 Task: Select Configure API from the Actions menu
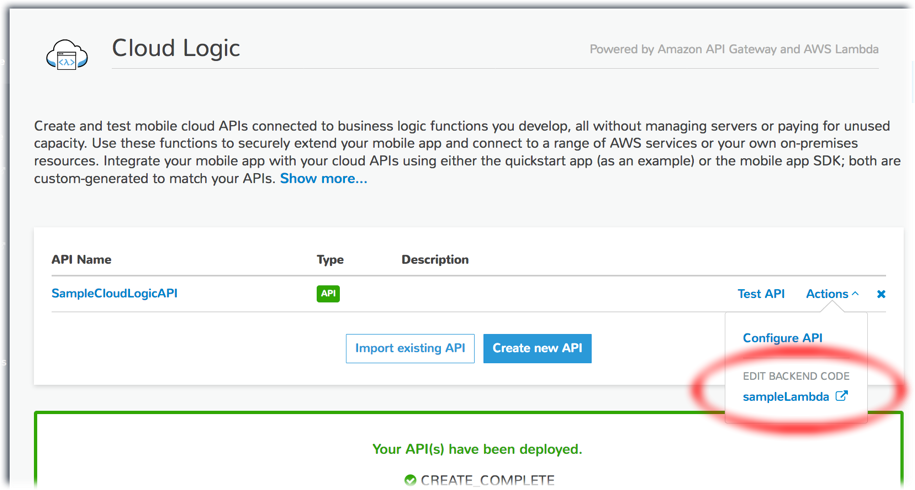pos(783,338)
